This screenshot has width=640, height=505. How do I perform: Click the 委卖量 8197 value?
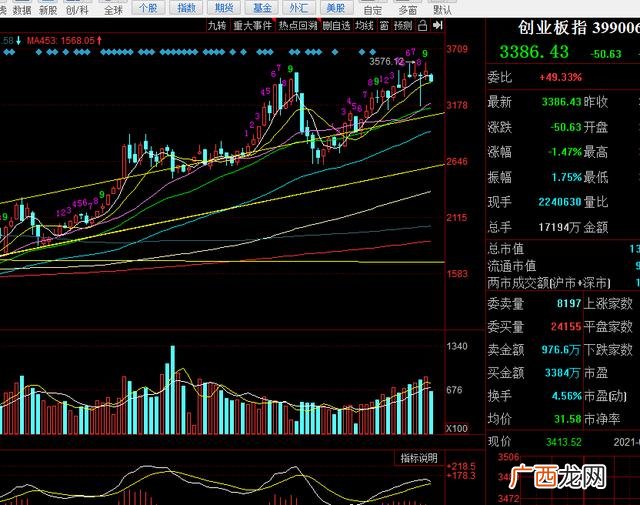569,303
